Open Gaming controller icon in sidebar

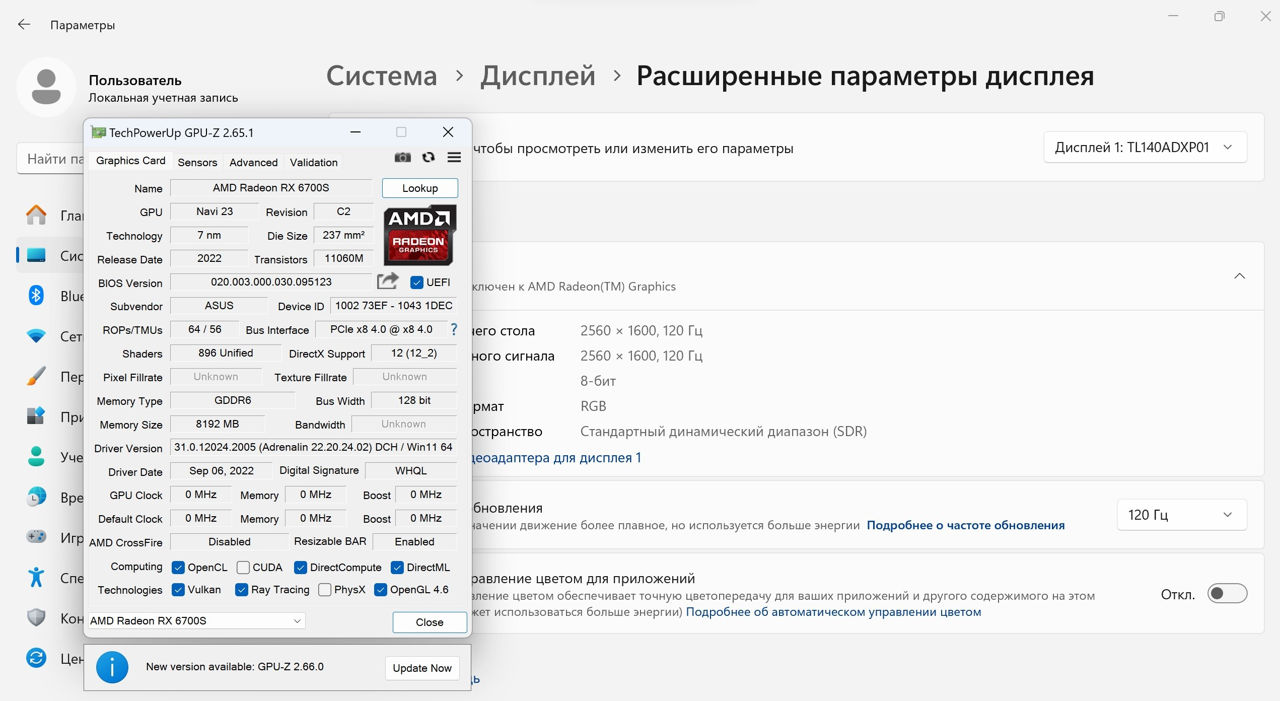(x=36, y=537)
